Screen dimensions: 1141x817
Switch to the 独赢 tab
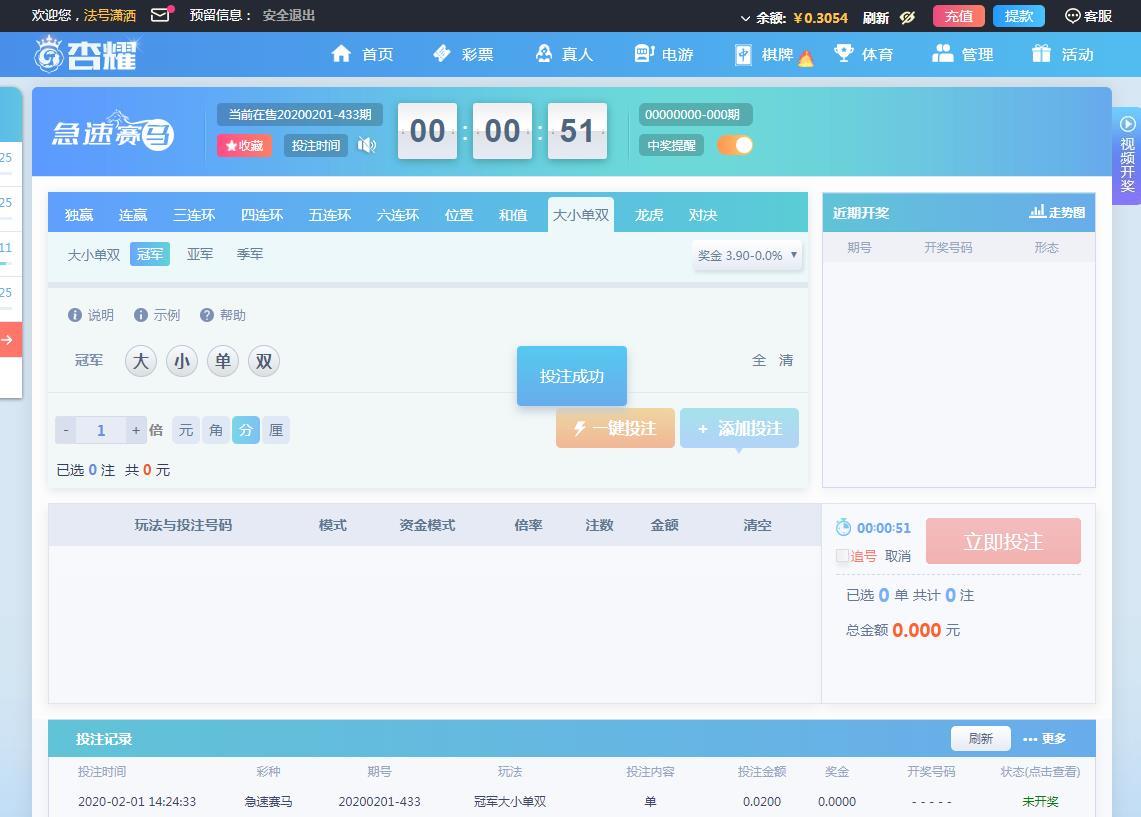click(x=79, y=215)
